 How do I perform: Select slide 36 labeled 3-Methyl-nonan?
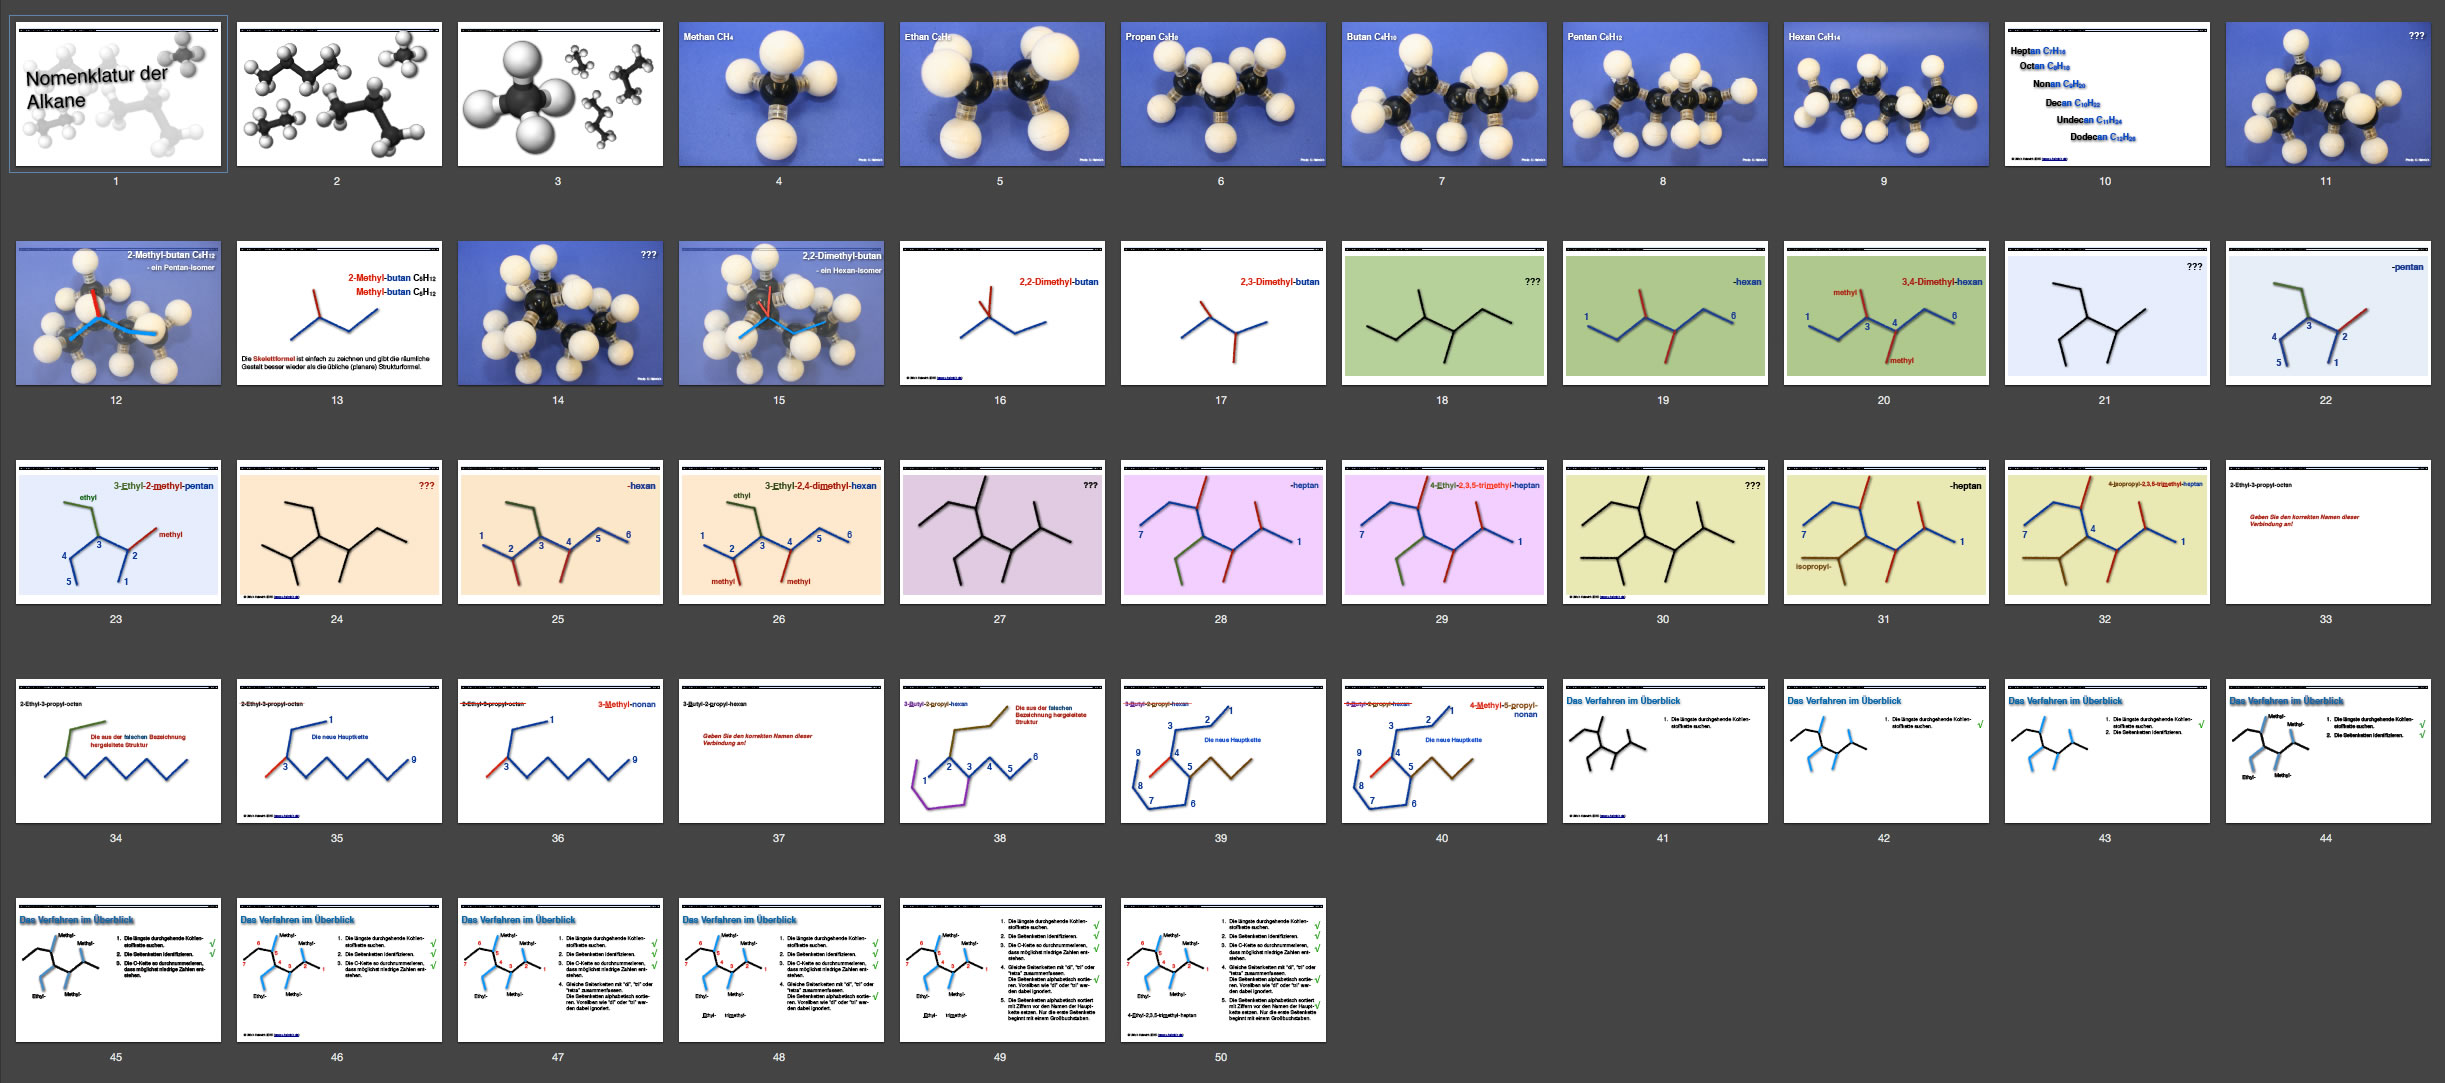click(x=560, y=751)
